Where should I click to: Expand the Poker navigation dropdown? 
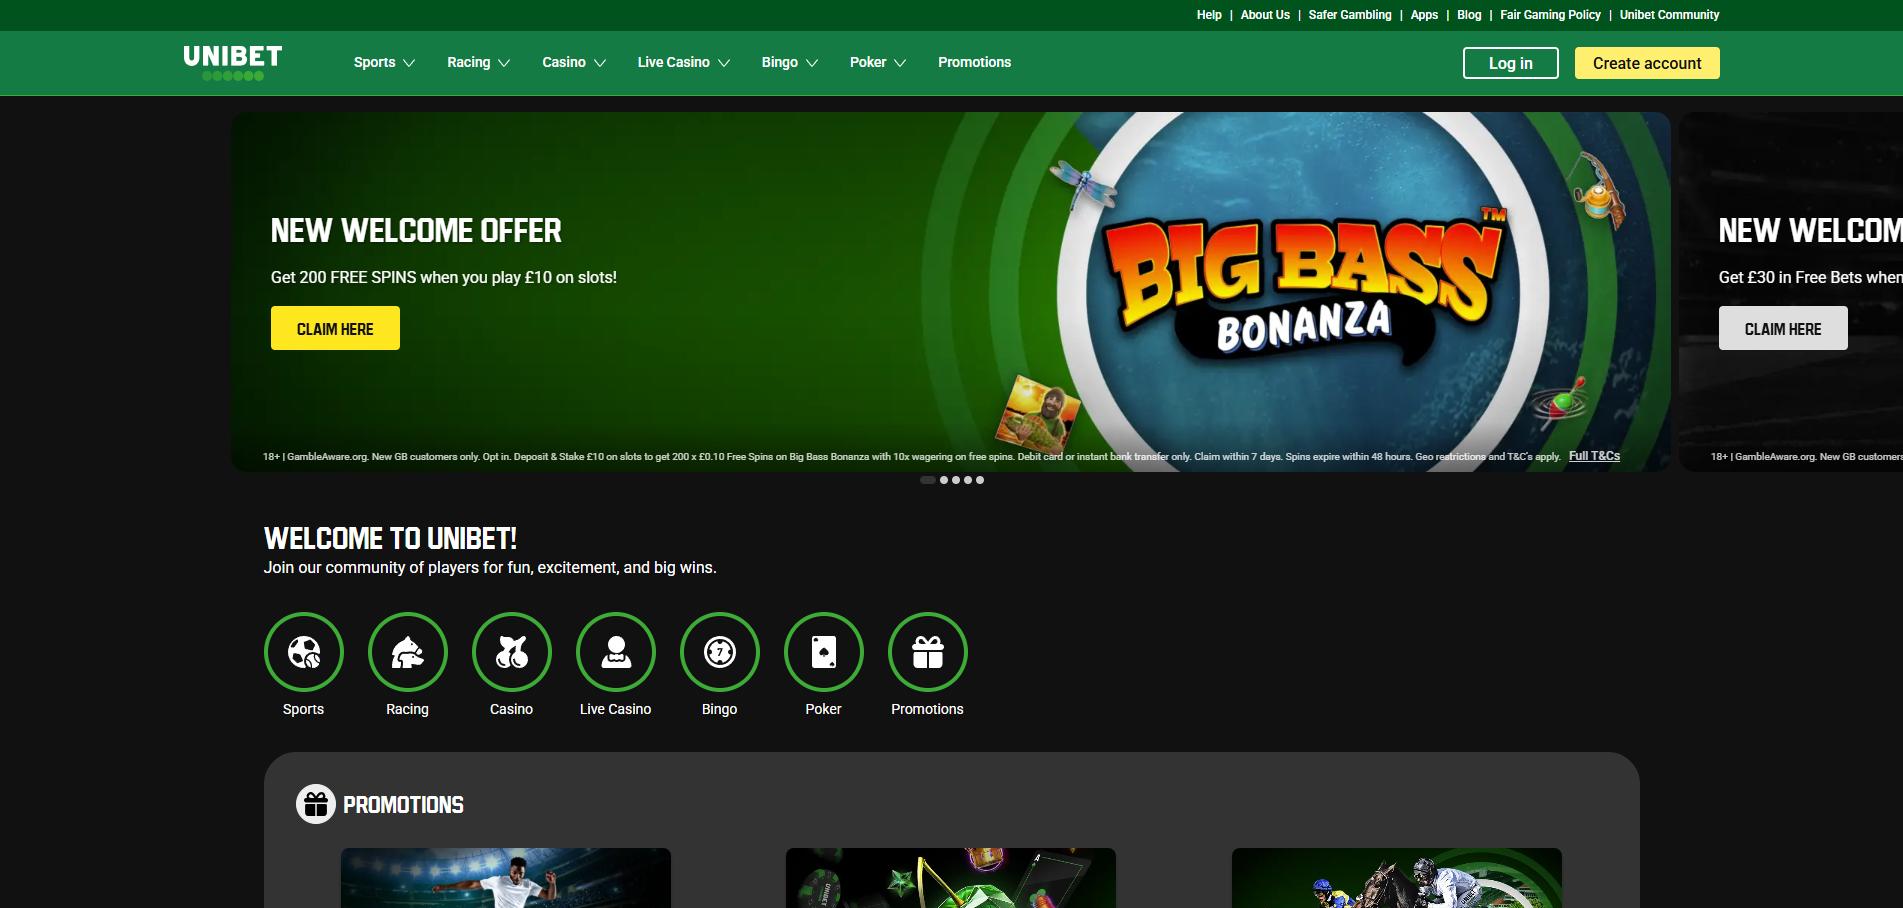878,62
